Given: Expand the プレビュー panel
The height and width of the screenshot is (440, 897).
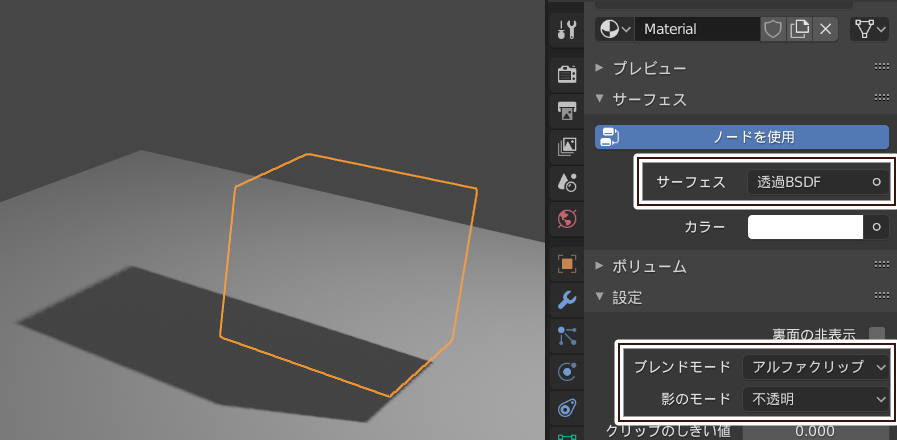Looking at the screenshot, I should coord(600,68).
